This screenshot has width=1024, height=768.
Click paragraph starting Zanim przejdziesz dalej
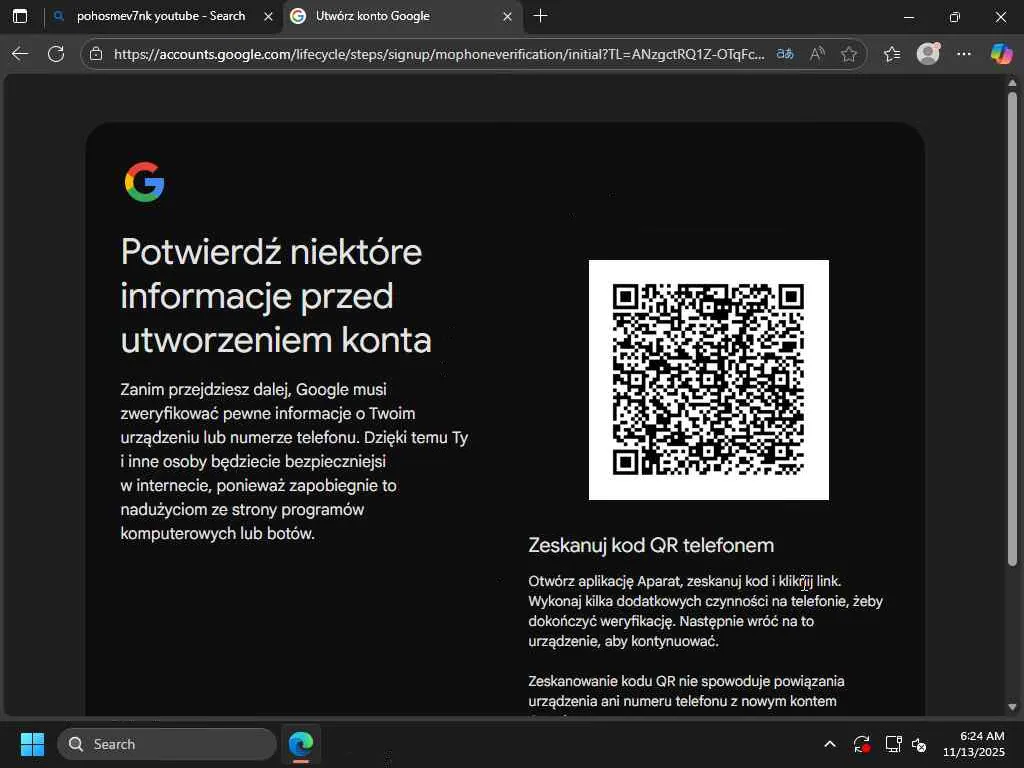click(x=295, y=461)
